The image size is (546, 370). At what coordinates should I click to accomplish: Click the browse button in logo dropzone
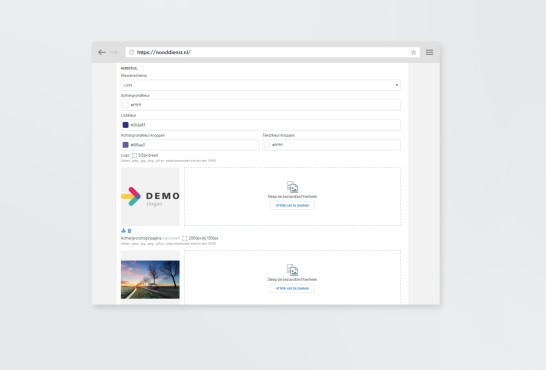(x=292, y=205)
